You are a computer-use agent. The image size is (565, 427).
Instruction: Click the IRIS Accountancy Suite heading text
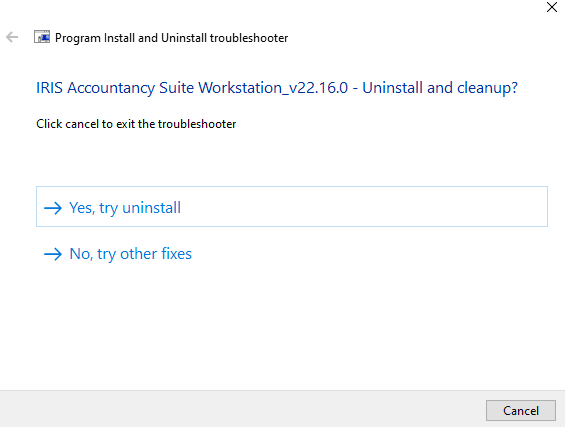click(277, 88)
